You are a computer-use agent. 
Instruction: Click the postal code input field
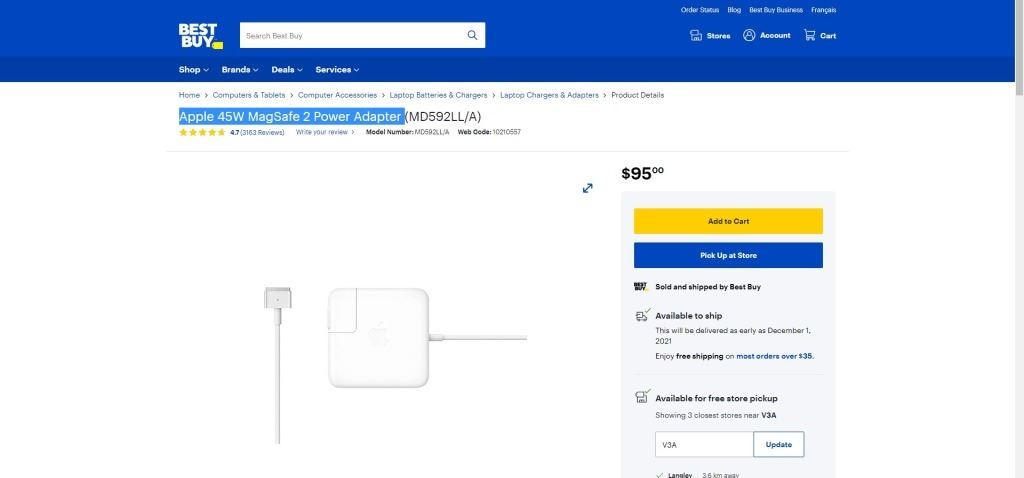coord(703,445)
